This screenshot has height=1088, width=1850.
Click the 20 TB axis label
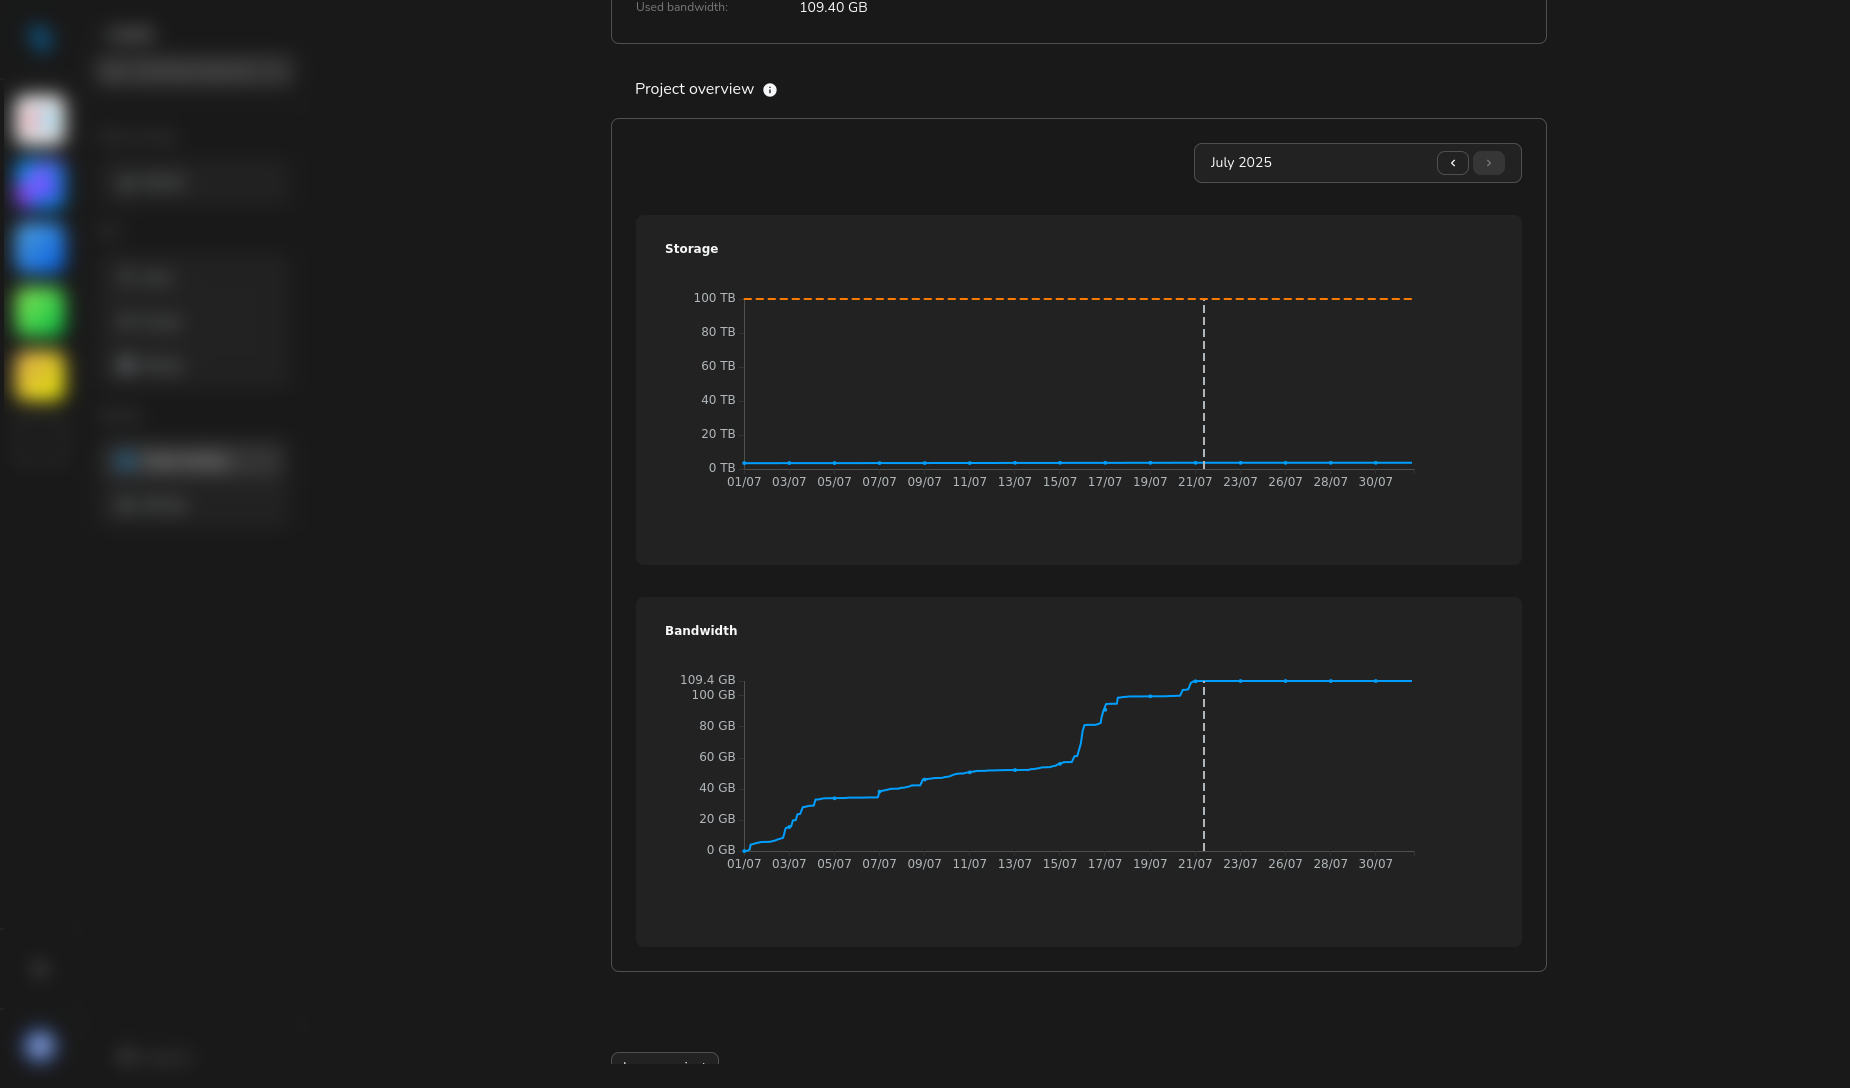(x=718, y=434)
